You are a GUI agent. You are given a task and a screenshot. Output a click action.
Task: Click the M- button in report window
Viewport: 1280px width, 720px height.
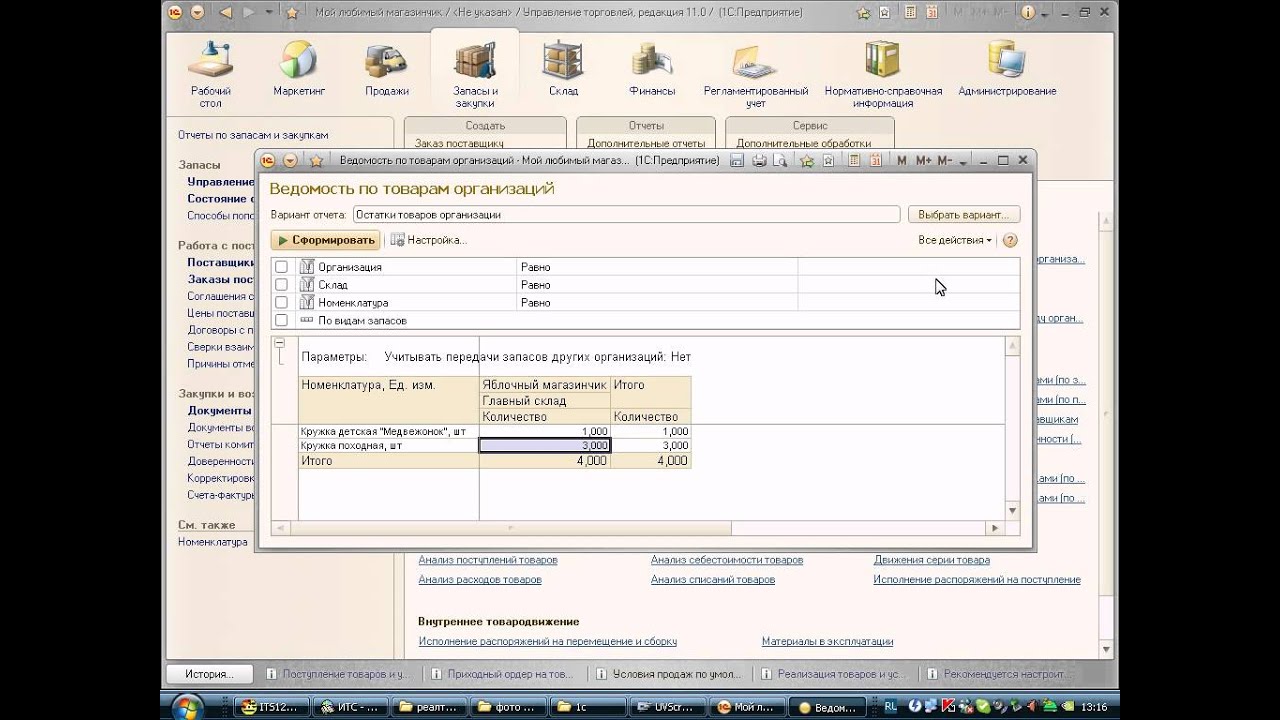point(945,160)
